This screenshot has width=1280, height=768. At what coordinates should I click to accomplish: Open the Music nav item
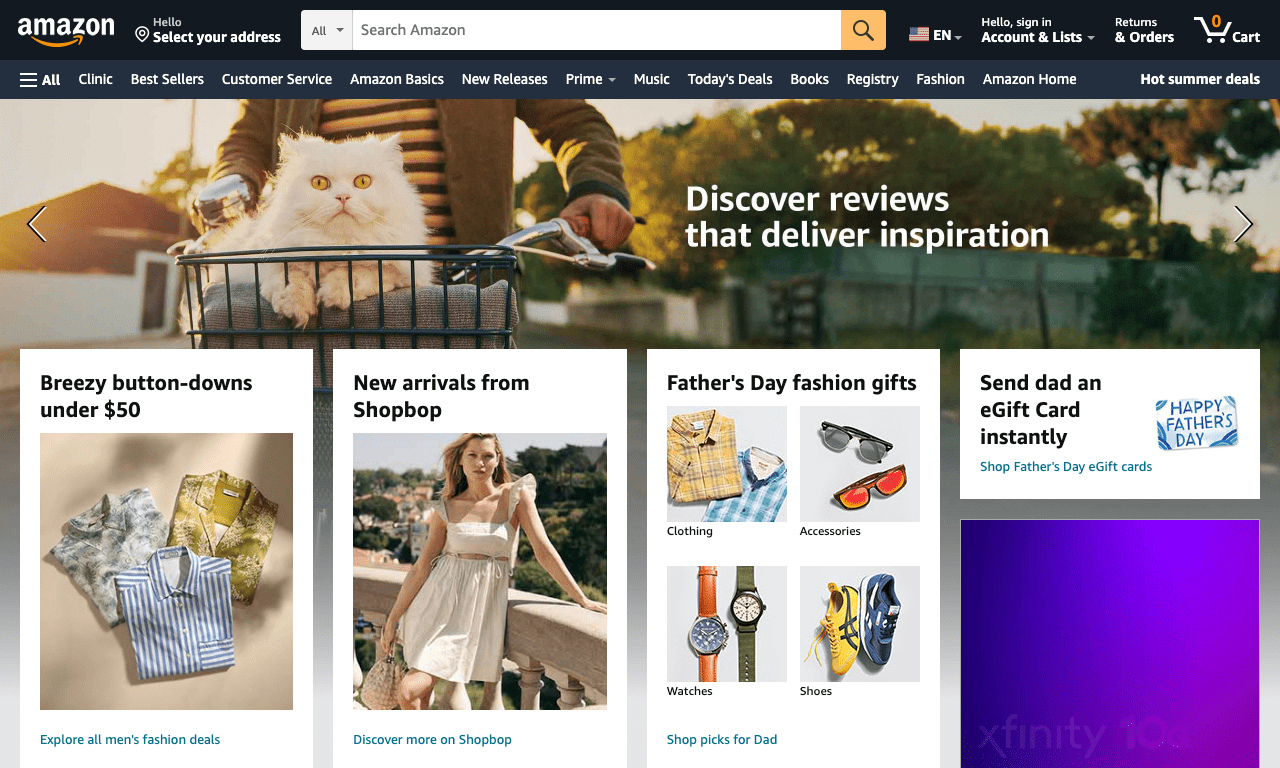coord(652,79)
